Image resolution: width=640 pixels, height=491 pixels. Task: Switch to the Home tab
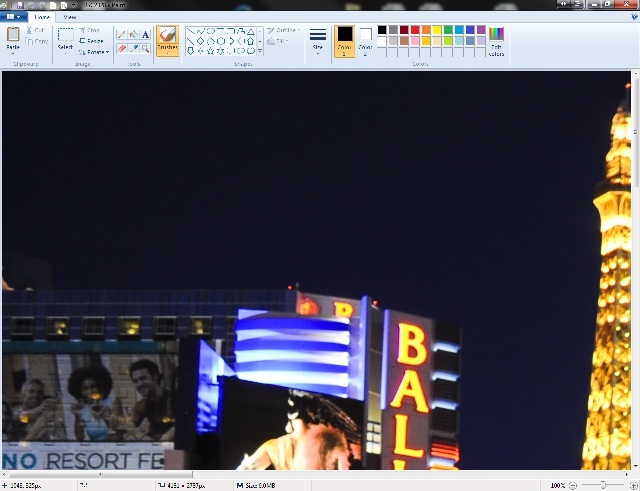point(42,17)
